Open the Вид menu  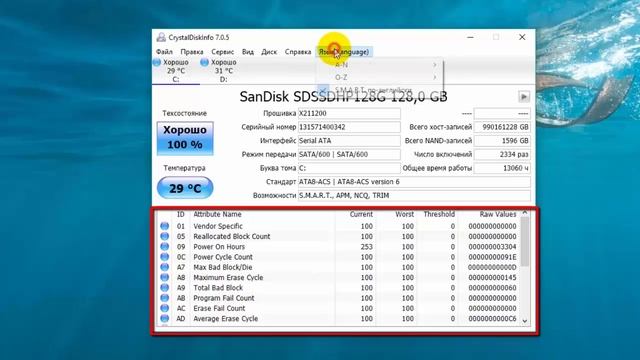pyautogui.click(x=248, y=52)
